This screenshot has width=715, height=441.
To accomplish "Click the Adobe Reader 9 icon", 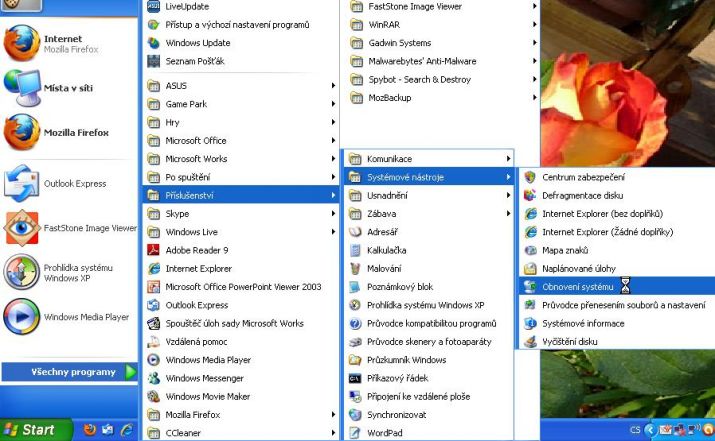I will [x=153, y=250].
